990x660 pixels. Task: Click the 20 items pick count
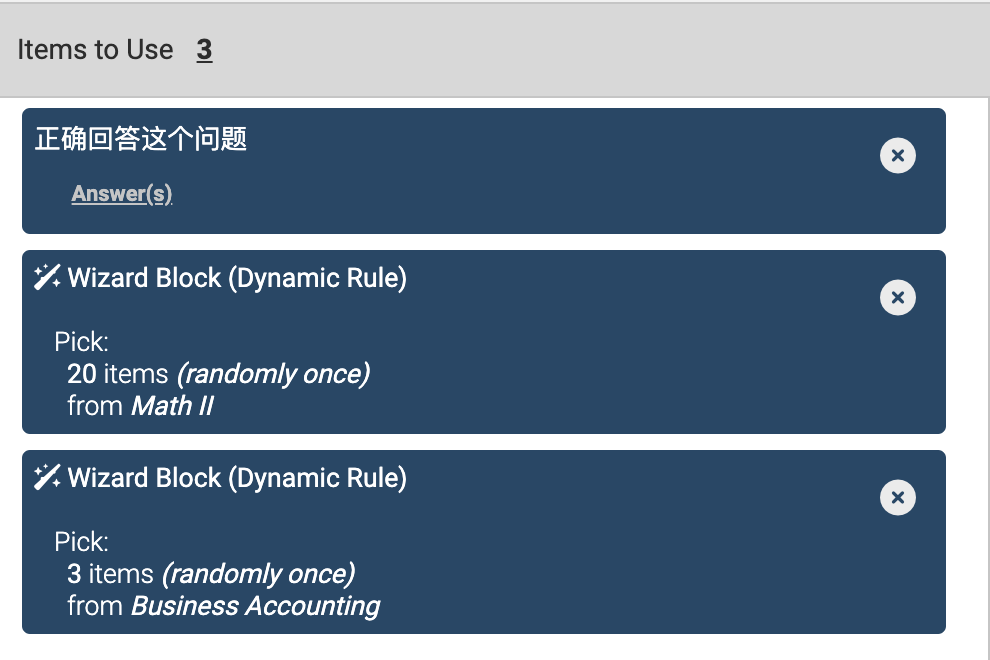[117, 374]
